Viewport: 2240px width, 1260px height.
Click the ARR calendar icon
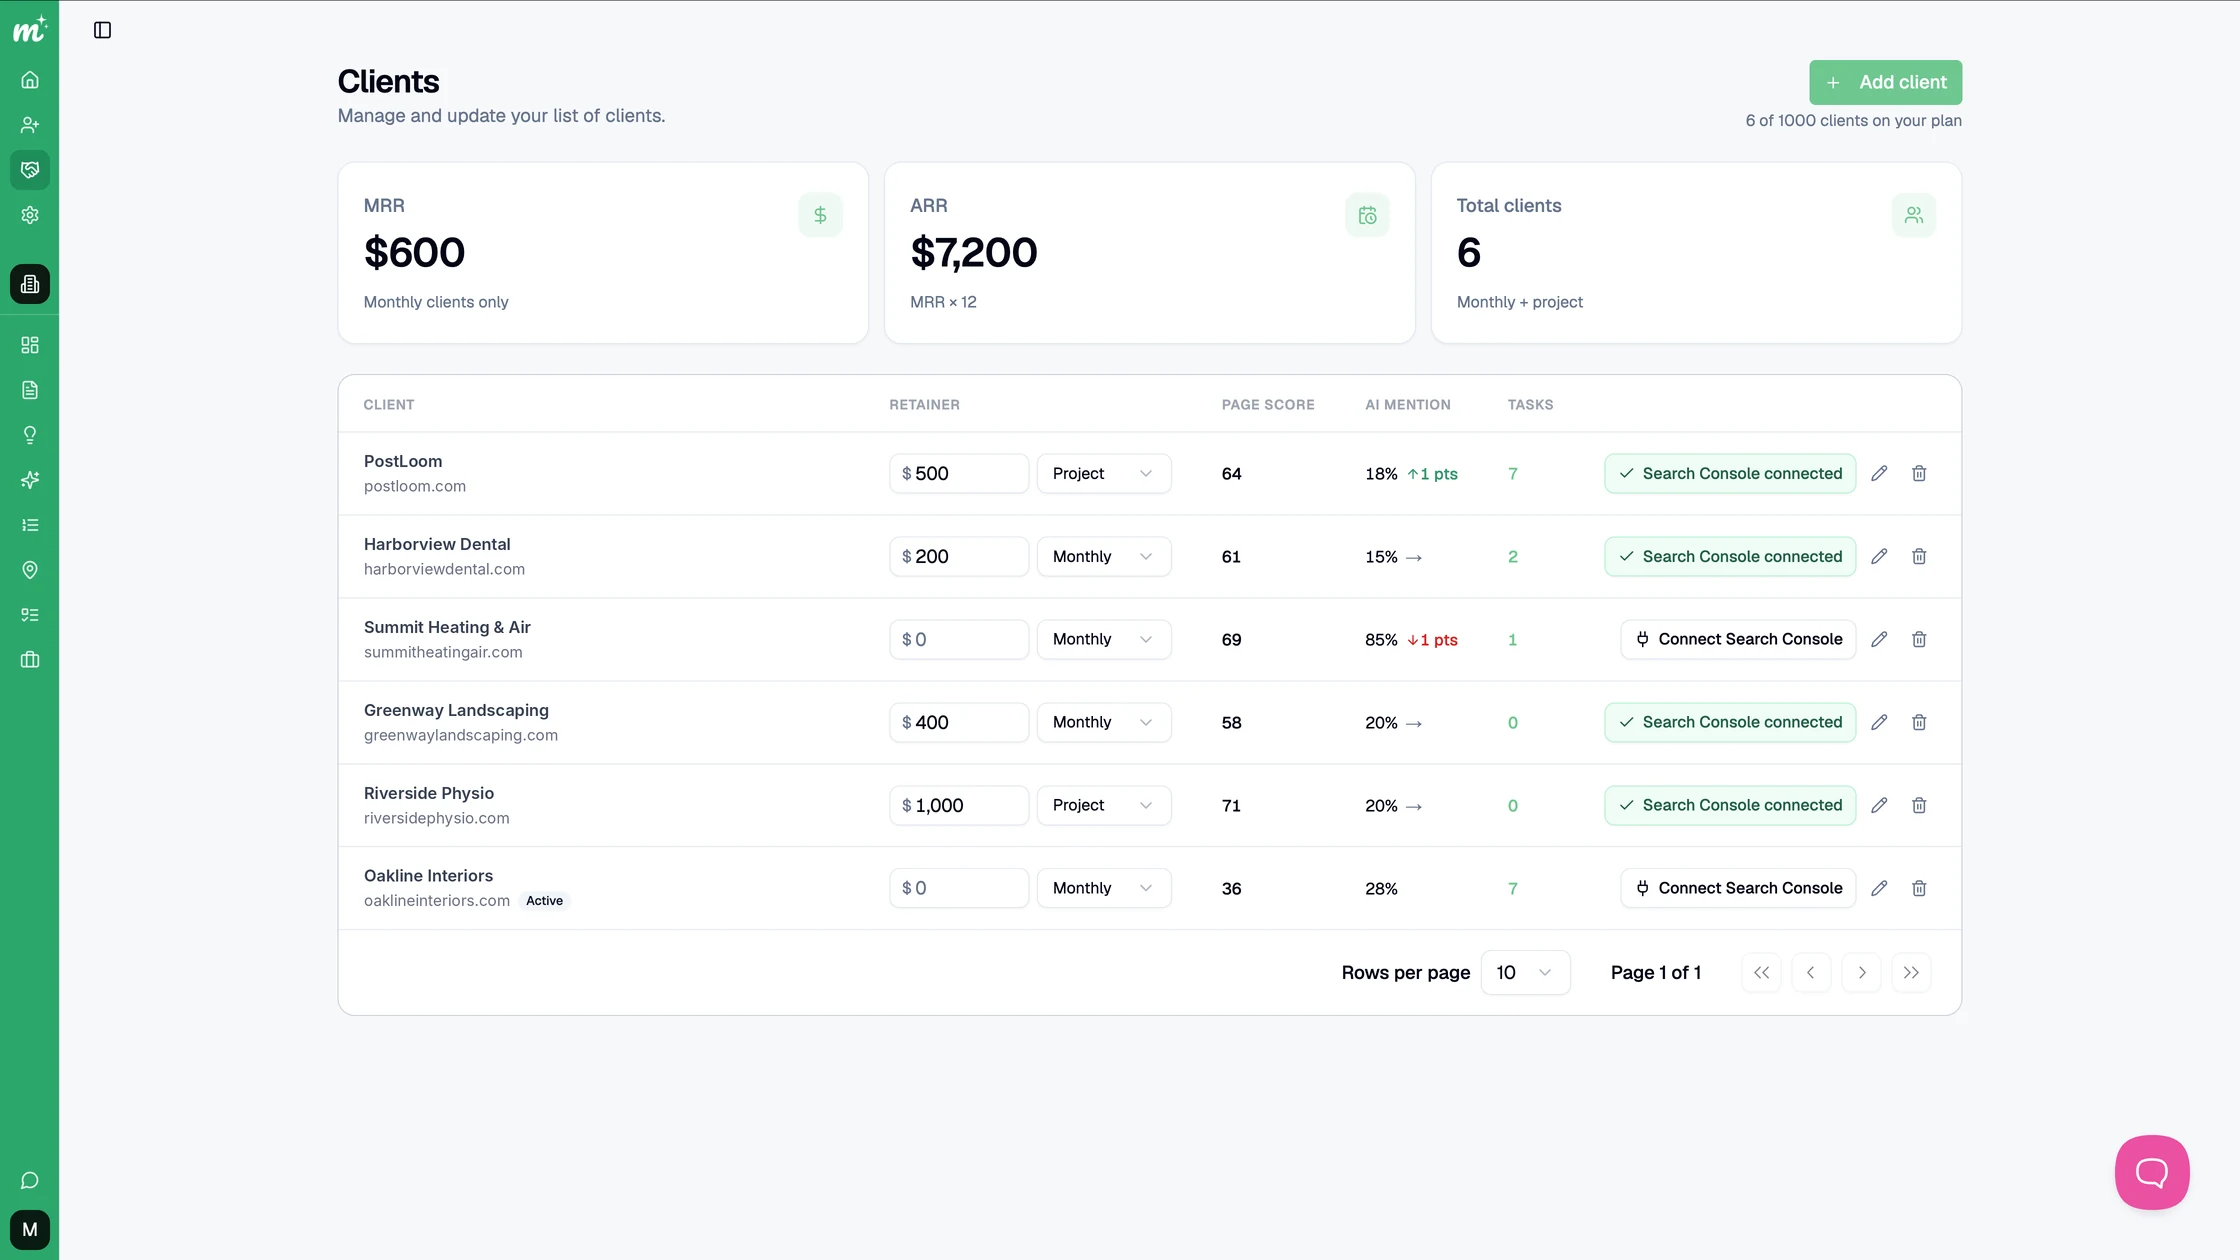click(x=1367, y=215)
